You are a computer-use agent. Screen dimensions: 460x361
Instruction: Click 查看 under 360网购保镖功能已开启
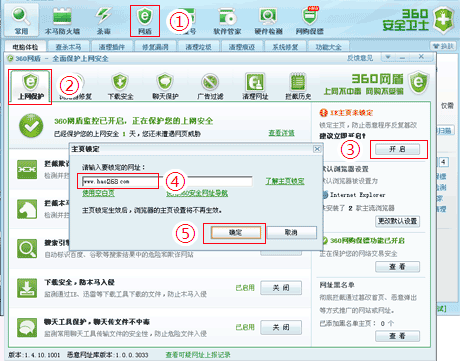tap(397, 267)
